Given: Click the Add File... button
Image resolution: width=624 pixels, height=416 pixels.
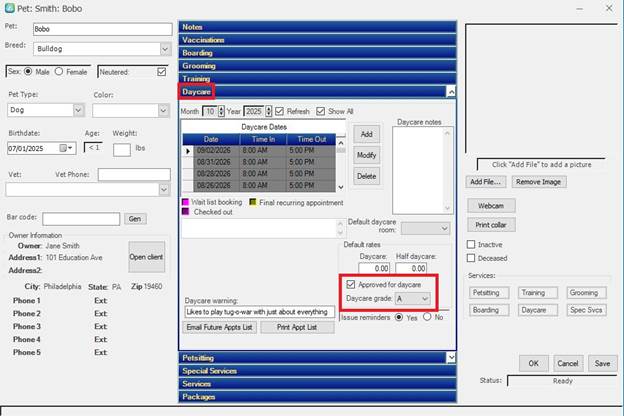Looking at the screenshot, I should [486, 182].
